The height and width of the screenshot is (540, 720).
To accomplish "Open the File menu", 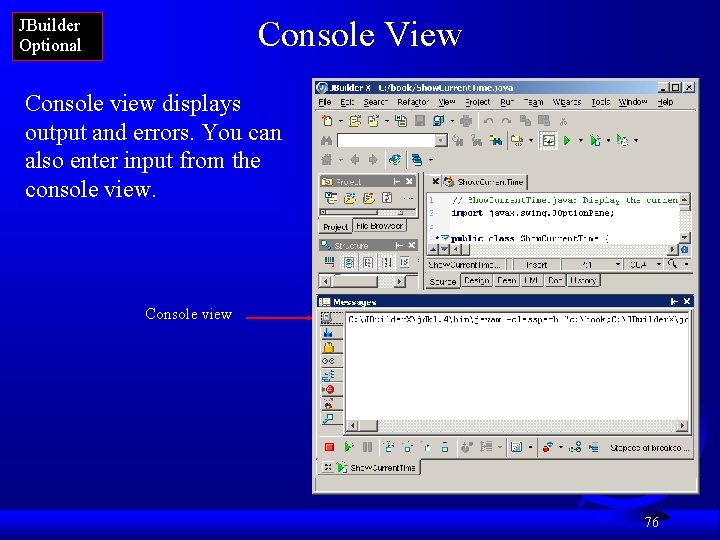I will click(x=325, y=102).
